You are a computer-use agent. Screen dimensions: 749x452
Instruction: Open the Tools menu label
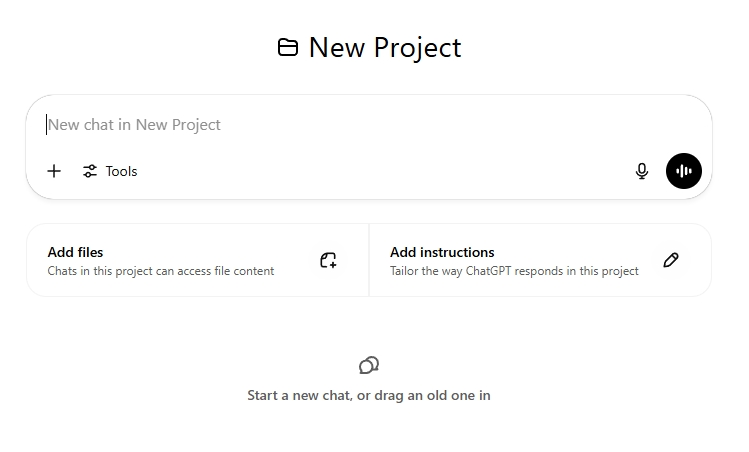tap(121, 171)
